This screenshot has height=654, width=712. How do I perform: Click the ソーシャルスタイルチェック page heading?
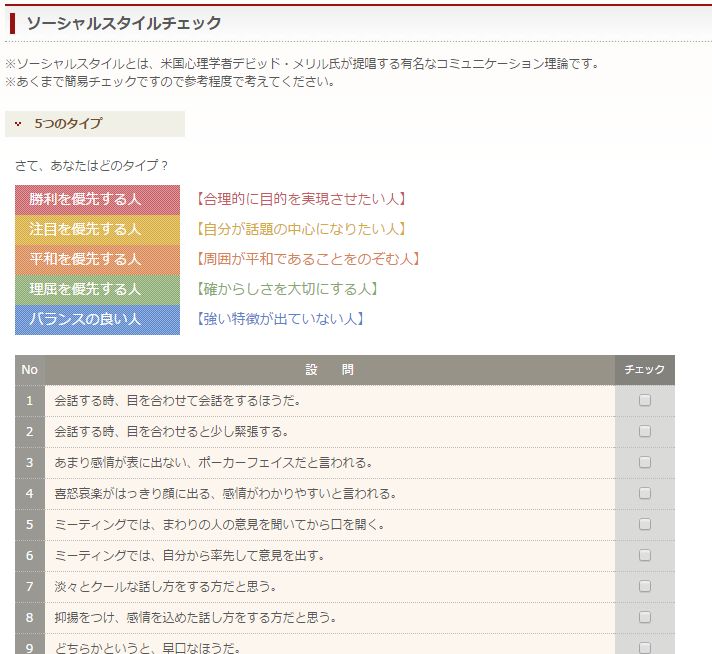(123, 23)
